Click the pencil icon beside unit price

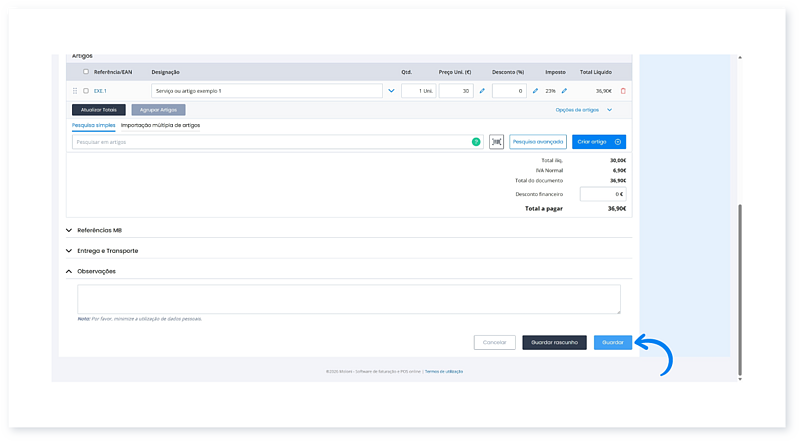pyautogui.click(x=482, y=91)
